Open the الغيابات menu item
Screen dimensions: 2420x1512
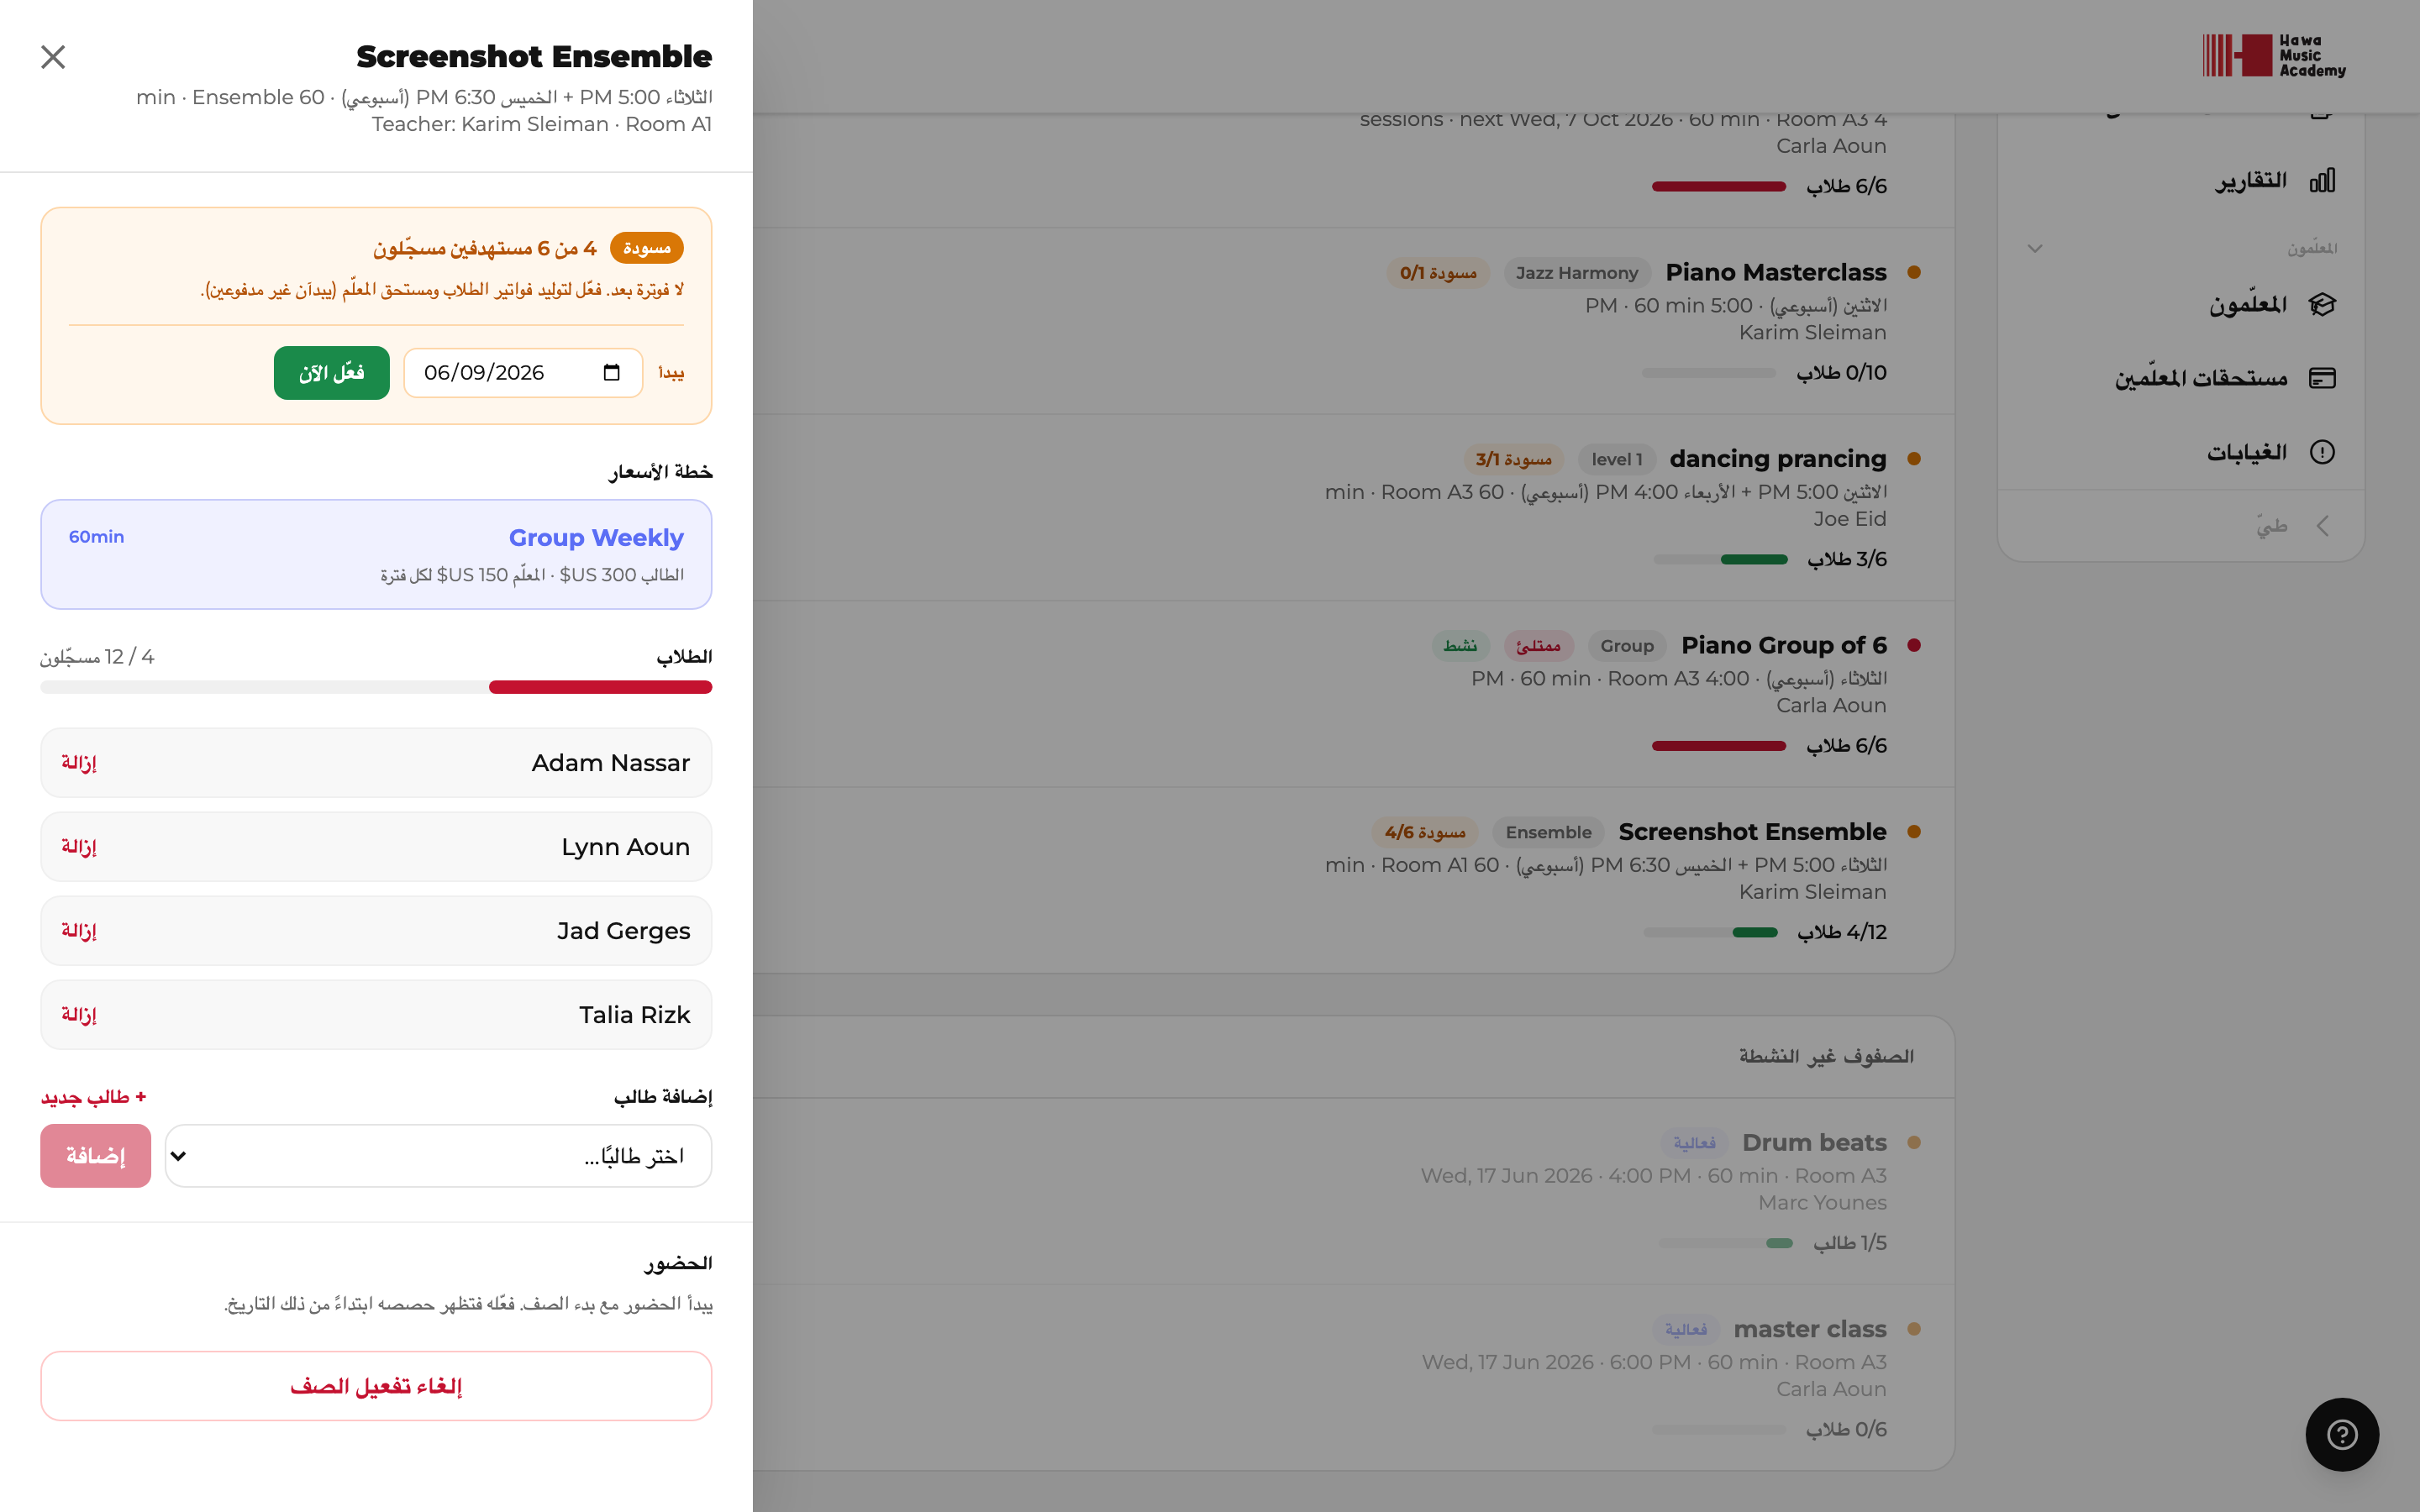click(2181, 452)
